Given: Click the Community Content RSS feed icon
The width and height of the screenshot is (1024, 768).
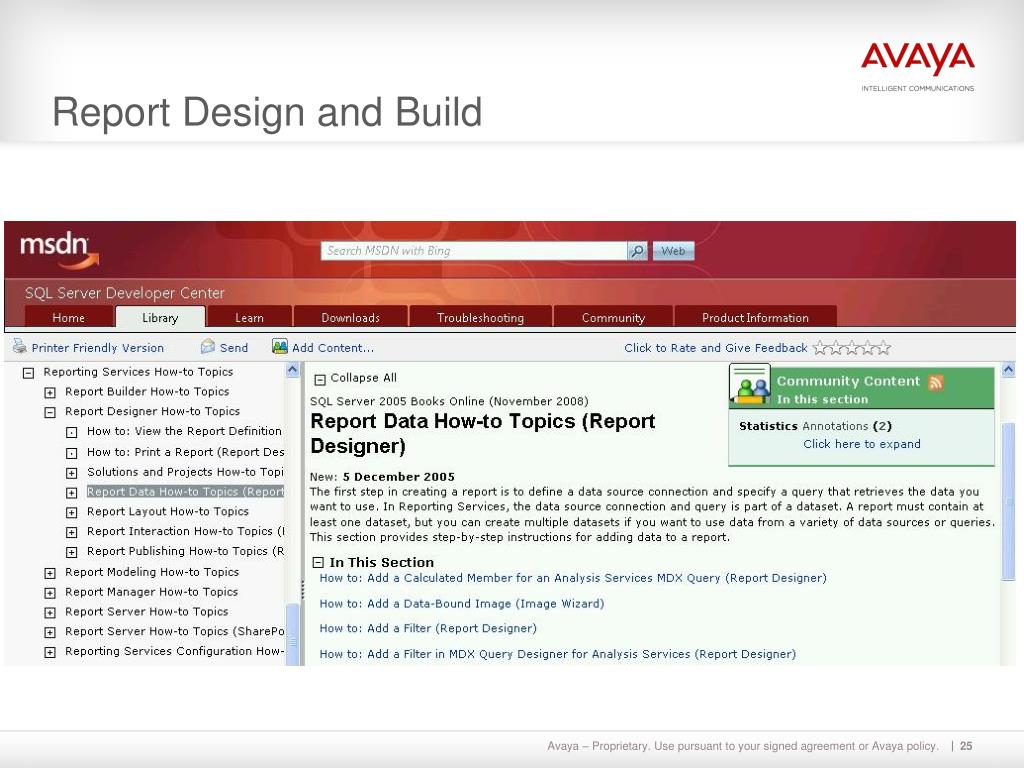Looking at the screenshot, I should click(936, 382).
